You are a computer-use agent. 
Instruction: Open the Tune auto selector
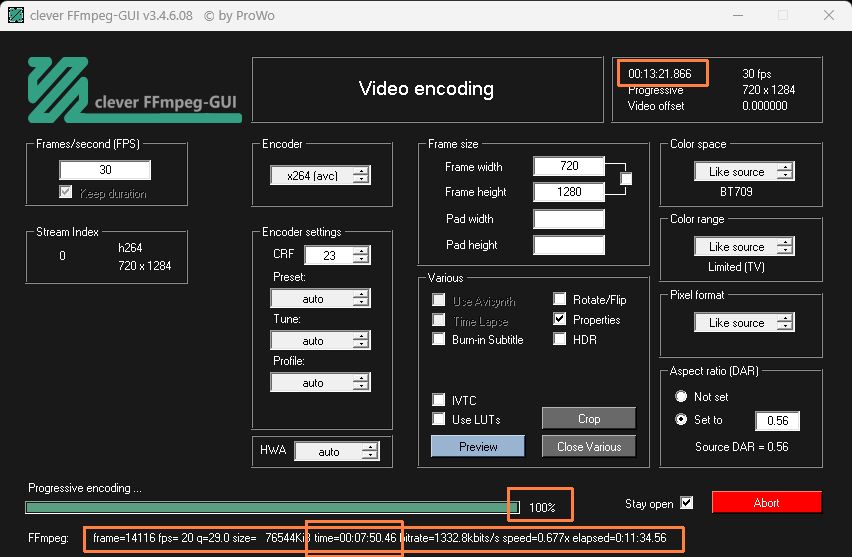[321, 340]
